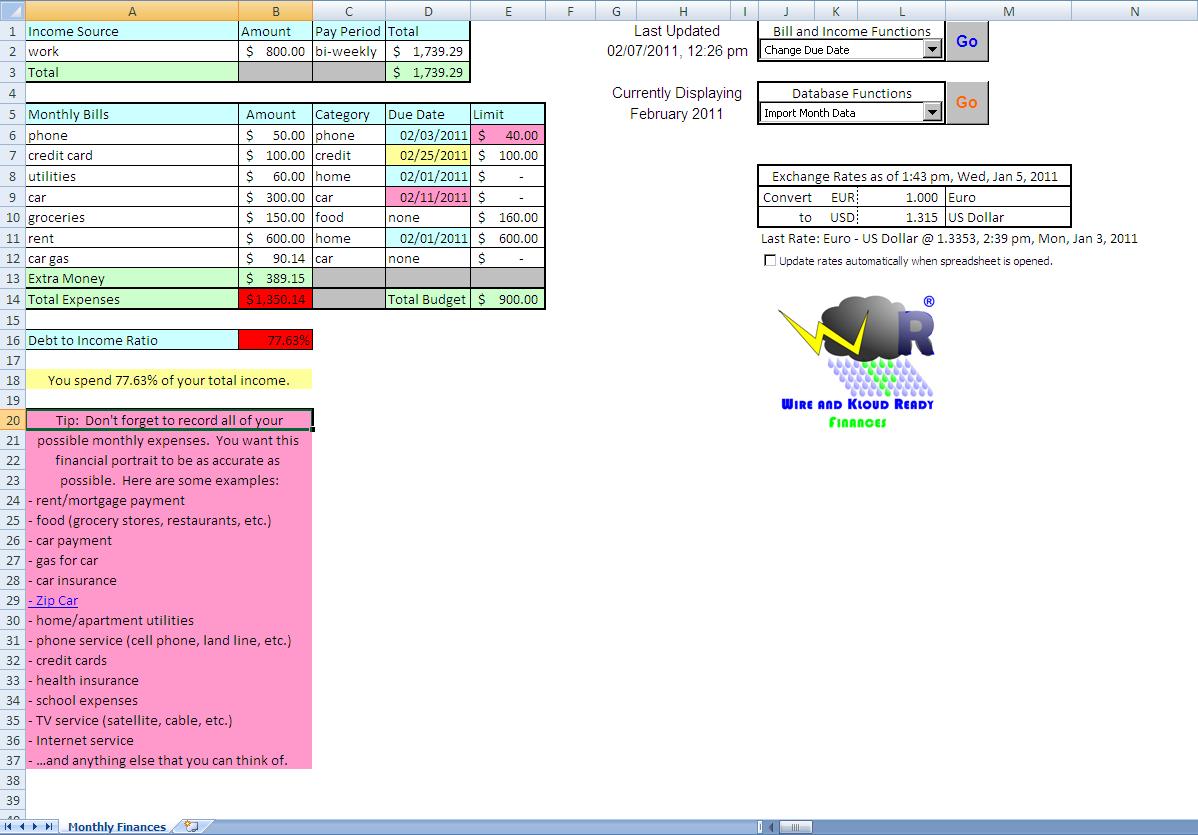
Task: Click the work income amount cell
Action: [275, 51]
